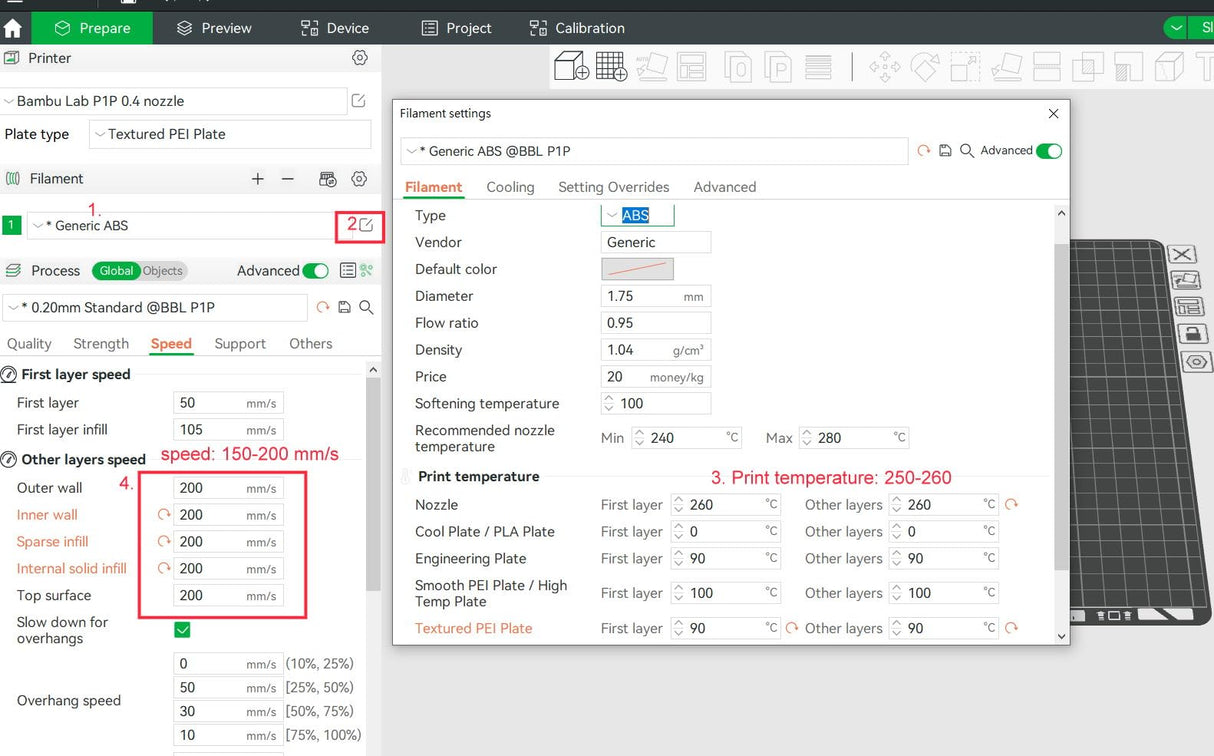Select Objects in Process scope switch
1214x756 pixels.
click(x=163, y=271)
